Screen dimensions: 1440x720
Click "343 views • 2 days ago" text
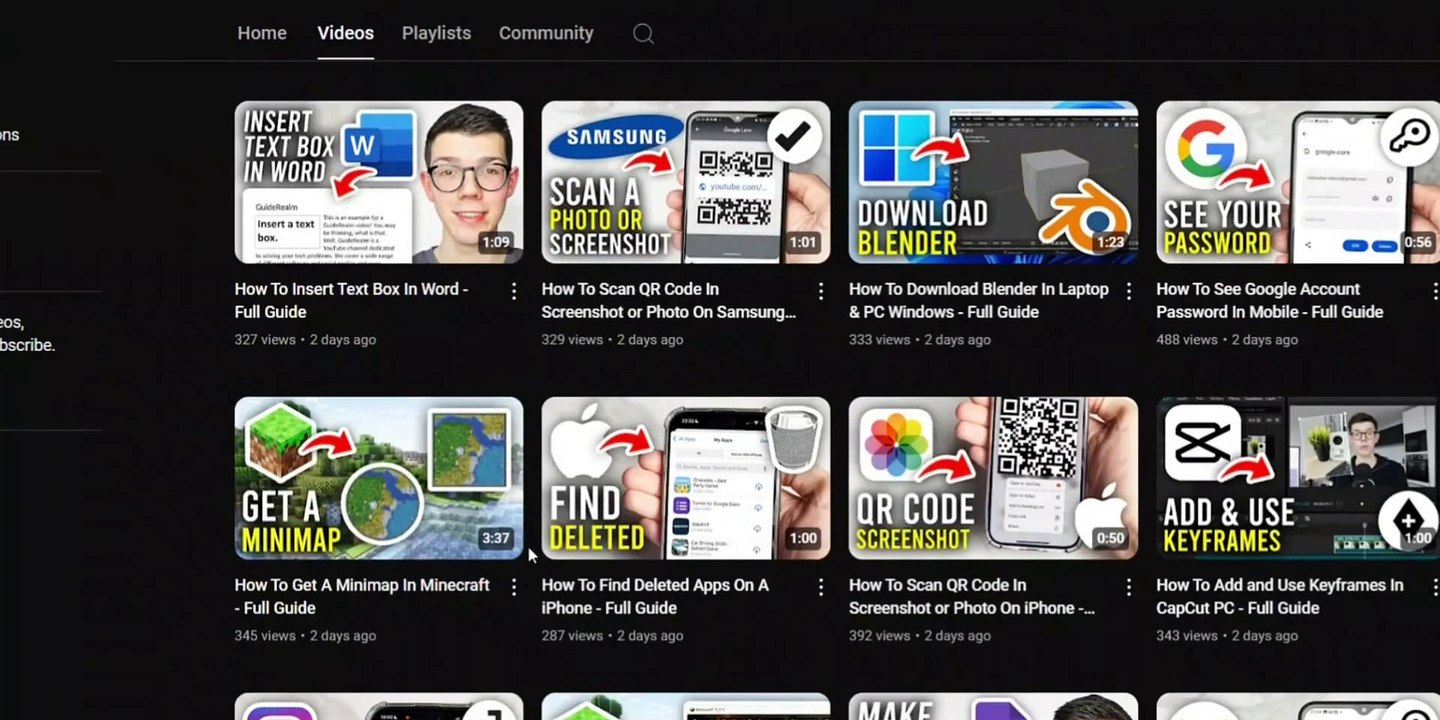[x=1228, y=636]
